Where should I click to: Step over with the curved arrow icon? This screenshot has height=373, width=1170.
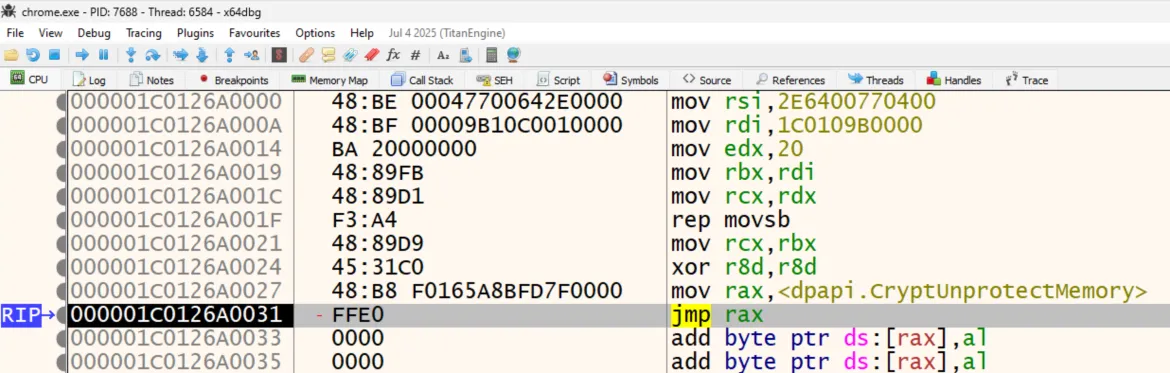pyautogui.click(x=153, y=55)
